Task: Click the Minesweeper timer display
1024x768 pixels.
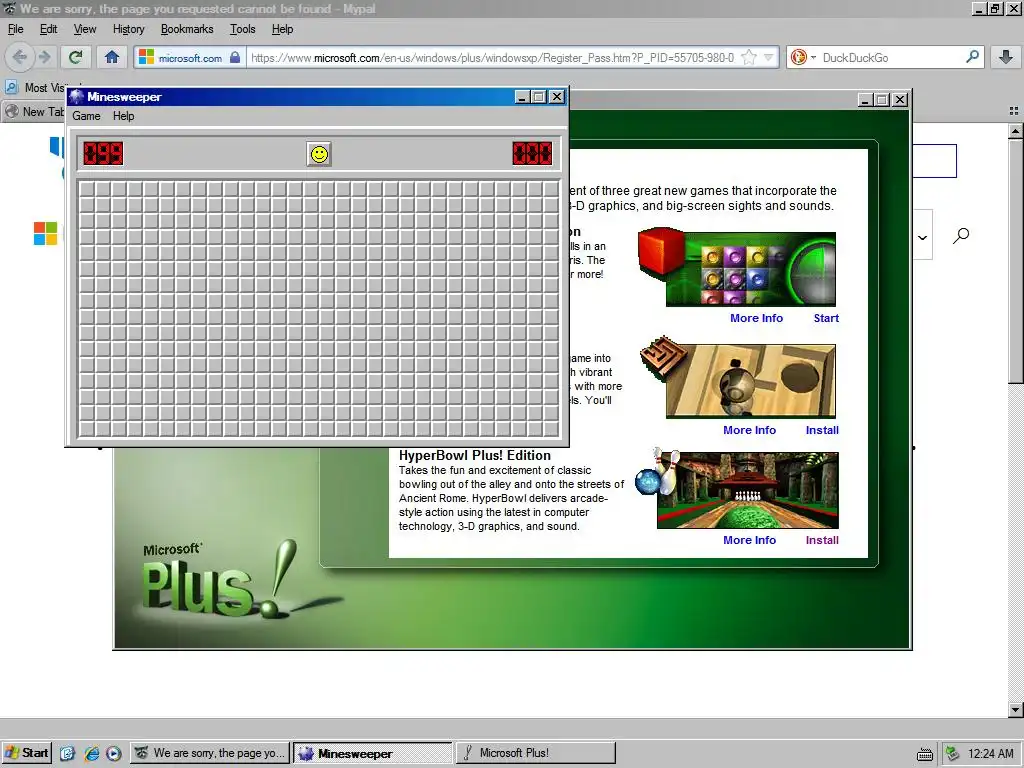Action: click(x=532, y=154)
